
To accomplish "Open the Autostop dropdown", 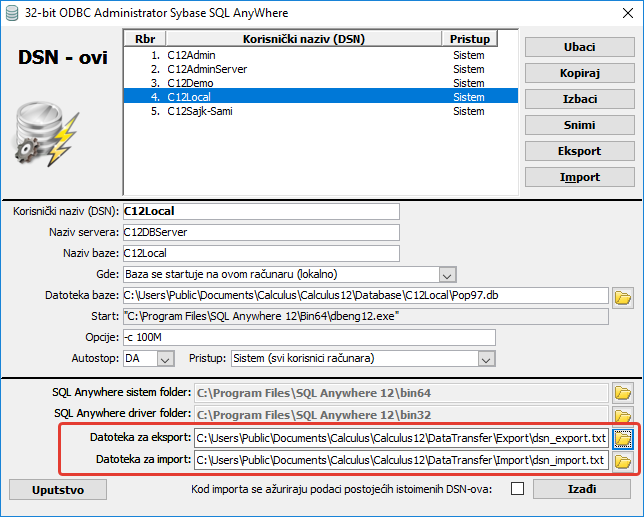I will click(166, 358).
